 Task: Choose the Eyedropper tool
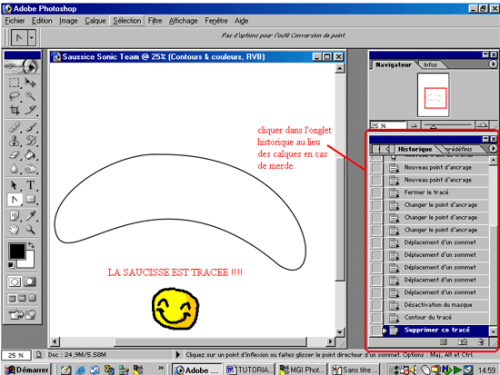(x=30, y=216)
